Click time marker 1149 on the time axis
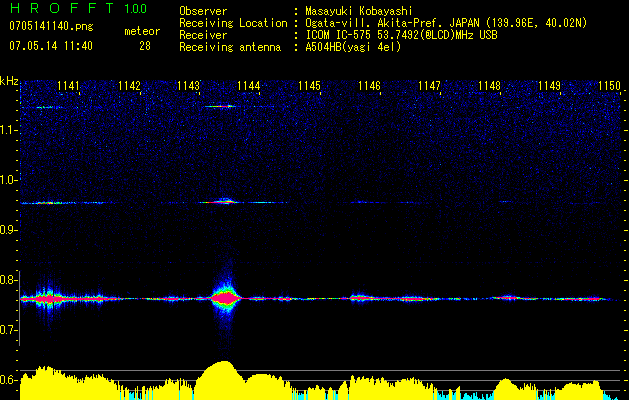This screenshot has width=629, height=400. (549, 86)
